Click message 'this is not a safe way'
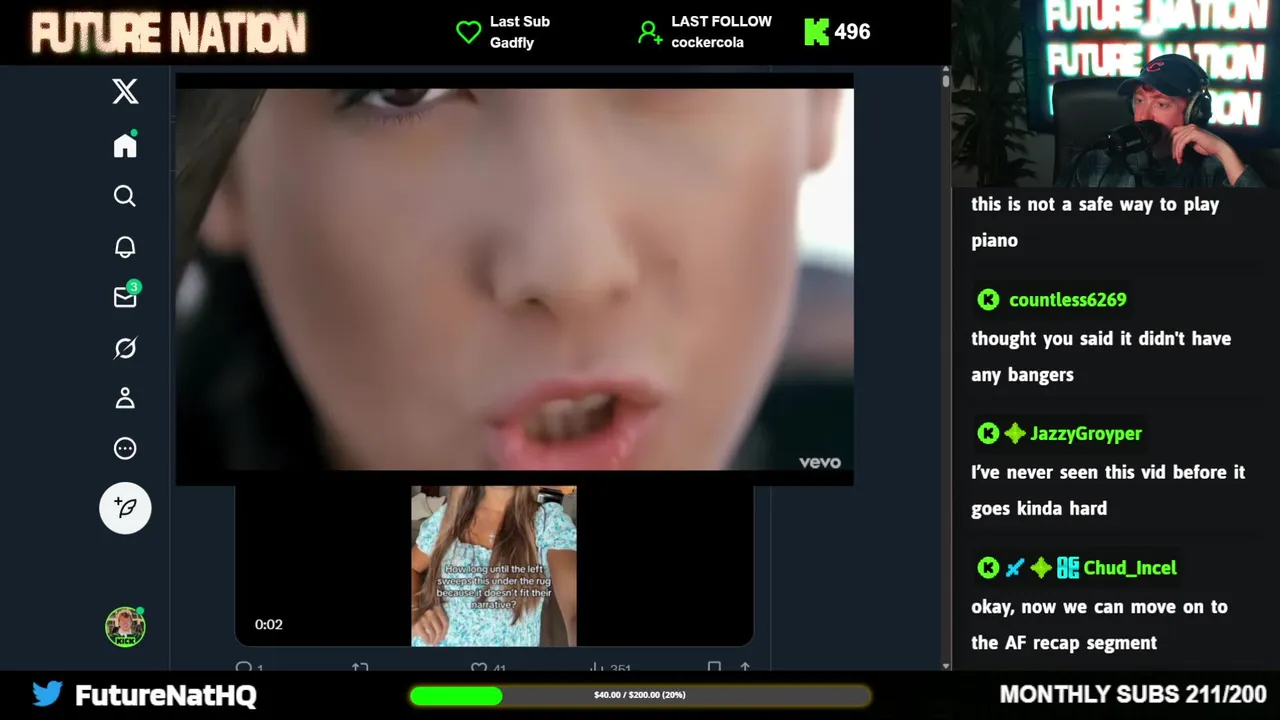The width and height of the screenshot is (1280, 720). coord(1095,222)
